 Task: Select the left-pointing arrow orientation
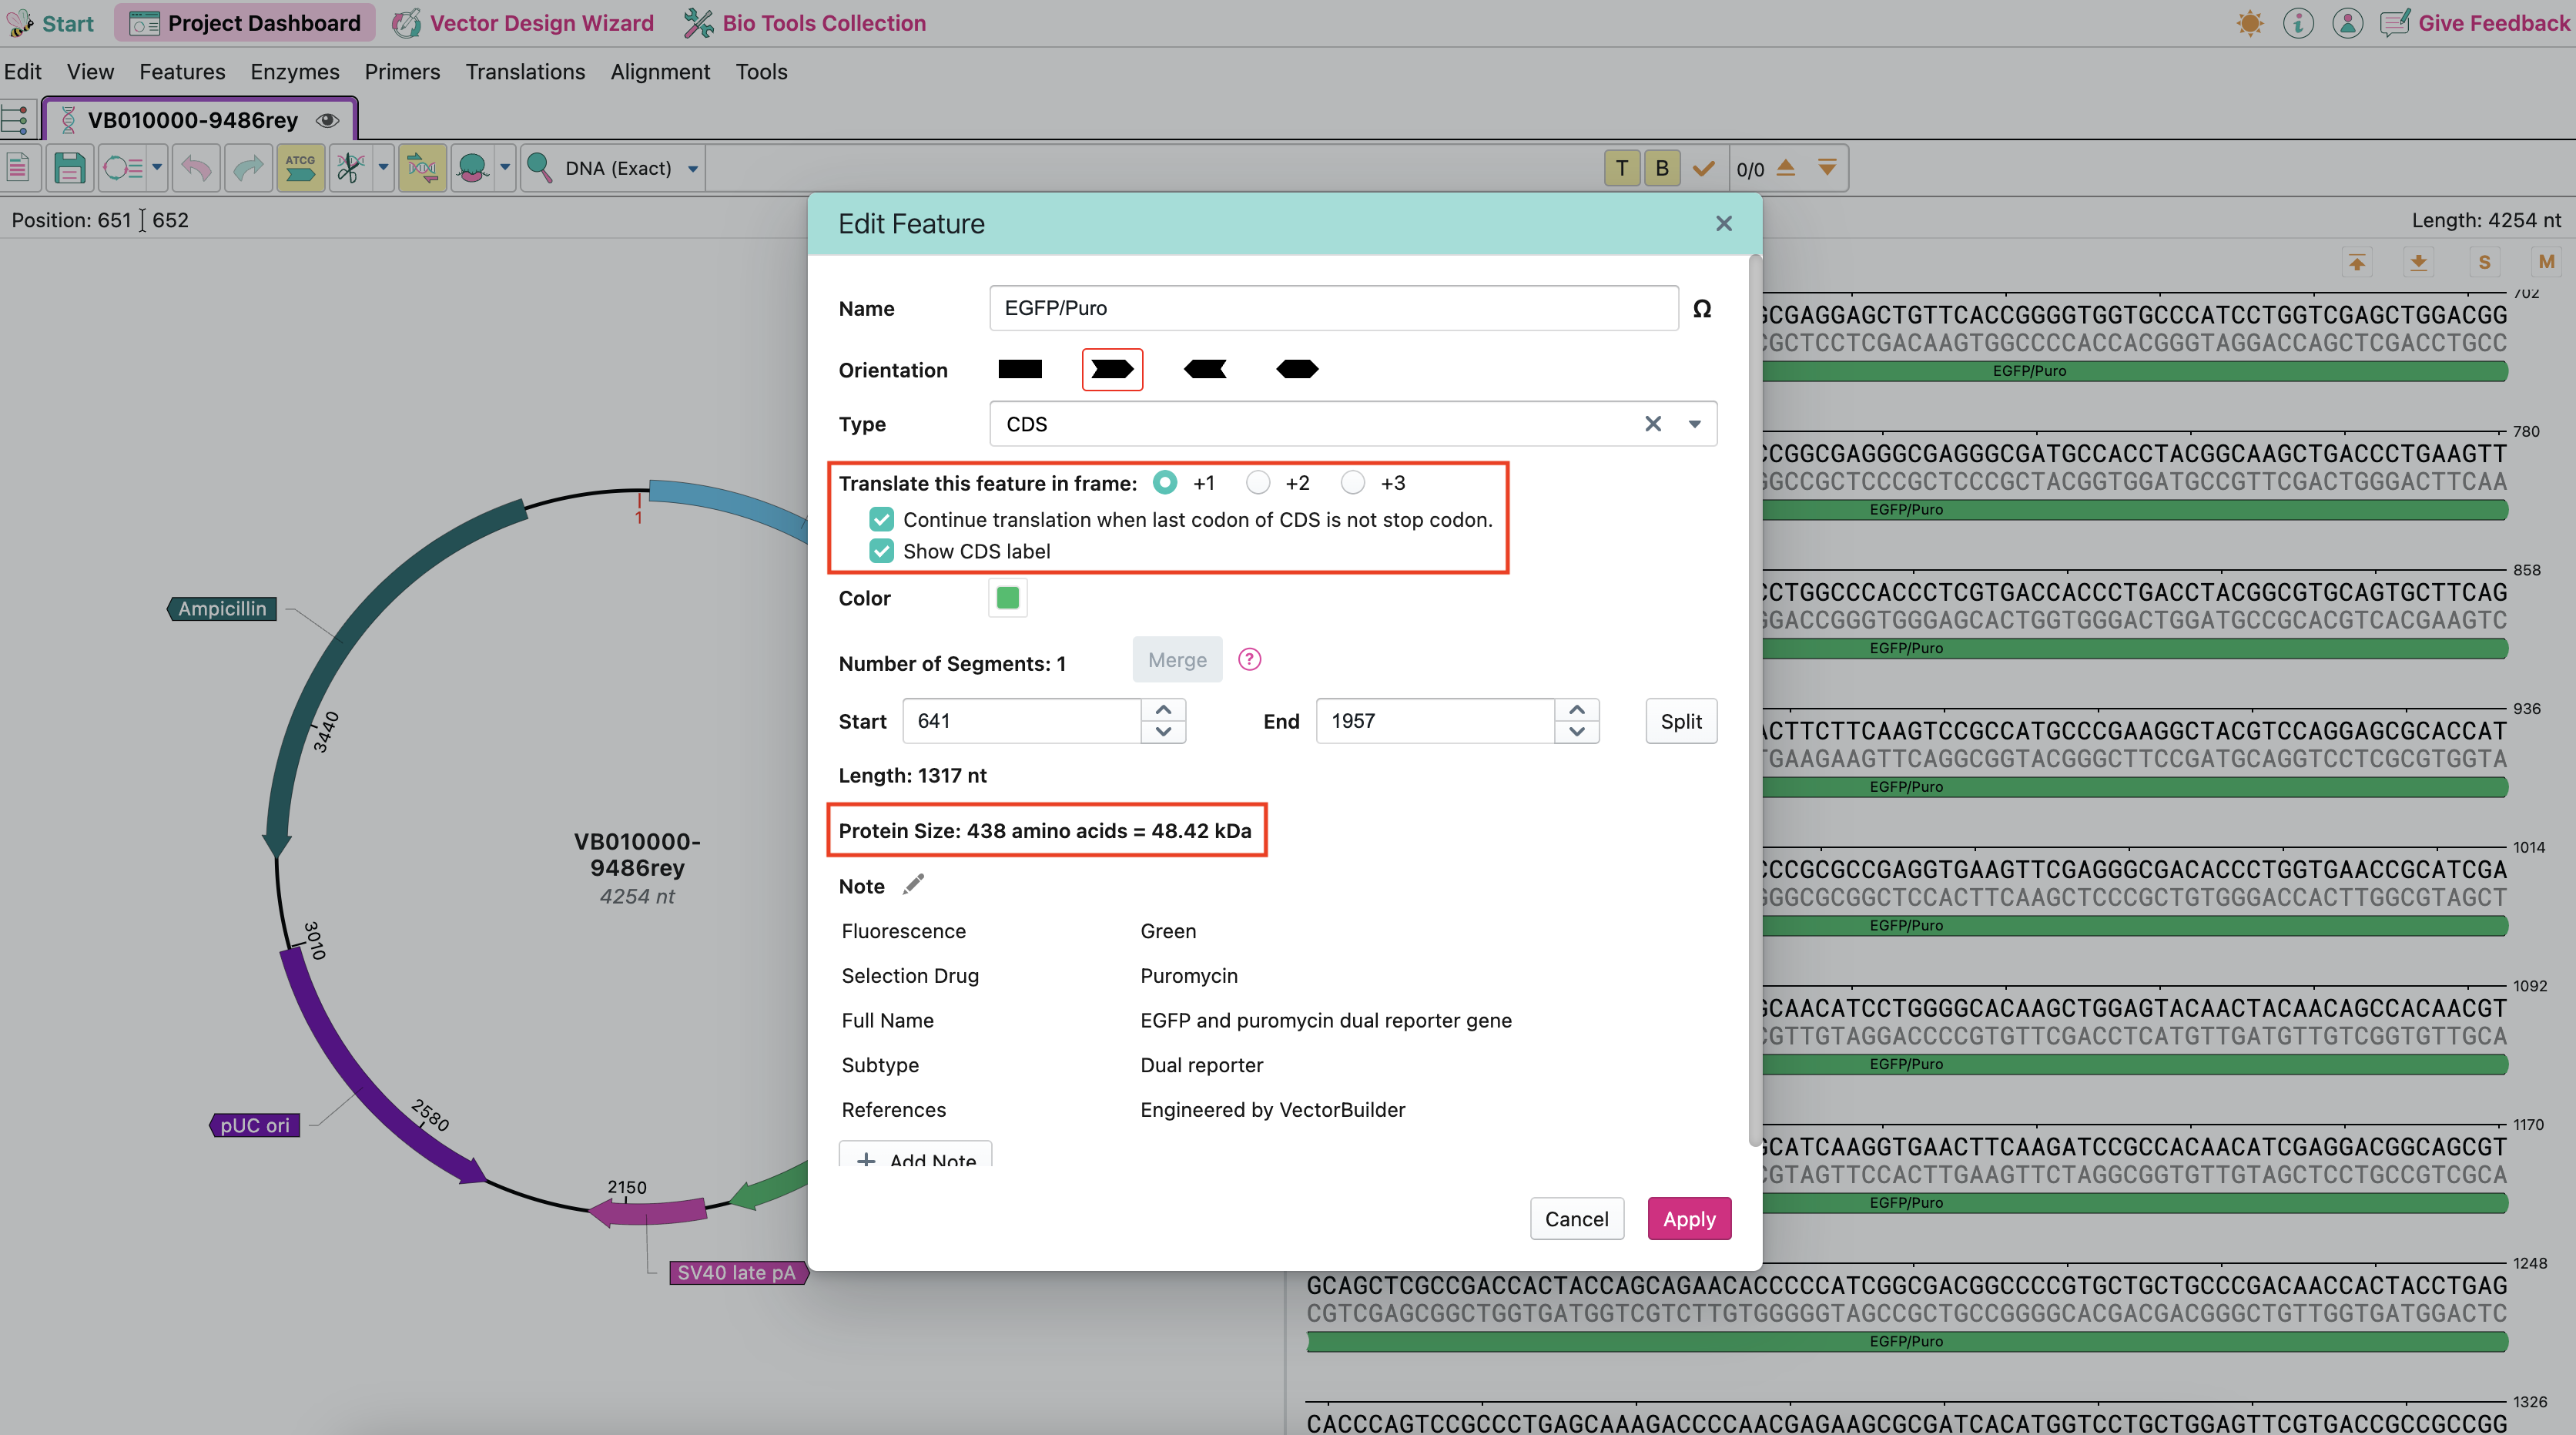pyautogui.click(x=1205, y=370)
